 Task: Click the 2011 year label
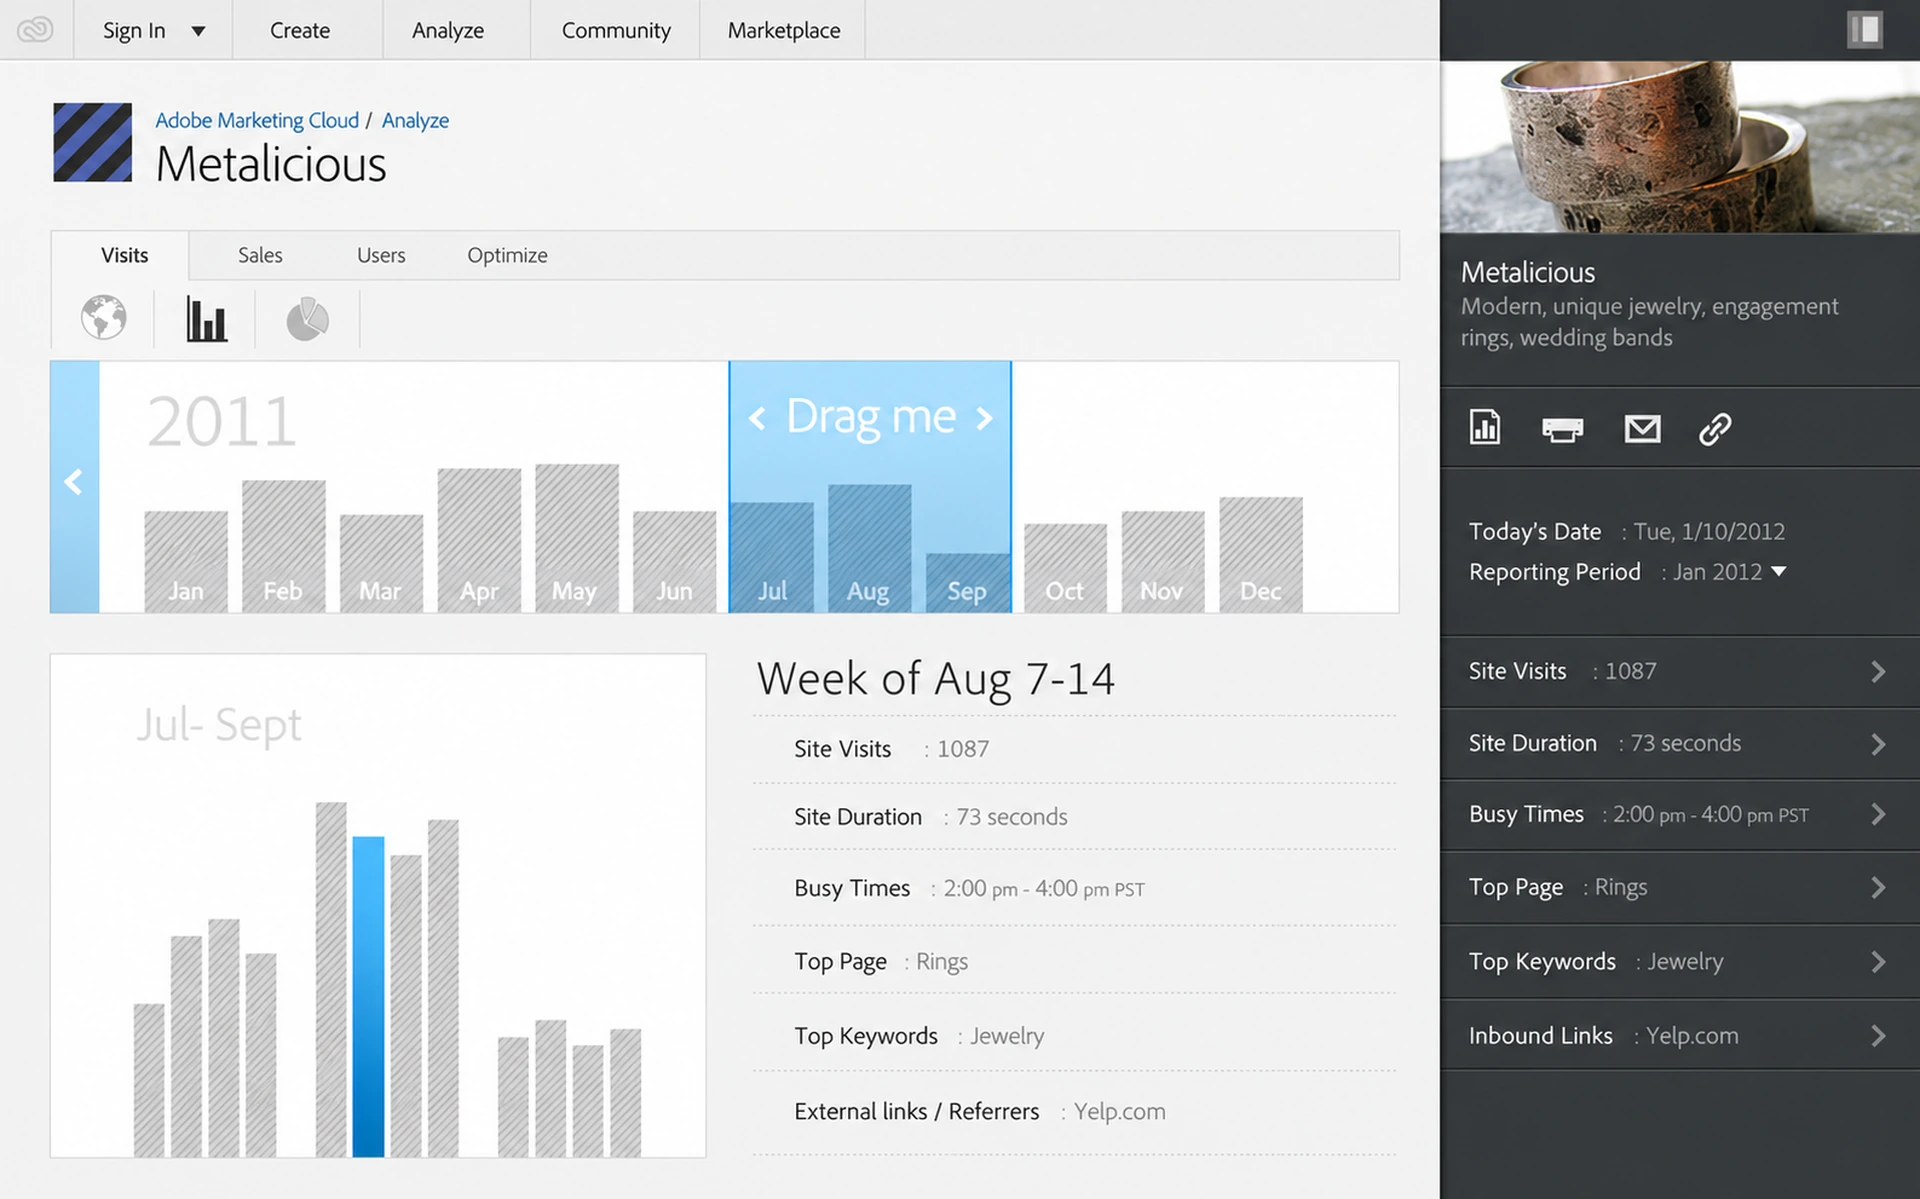222,422
